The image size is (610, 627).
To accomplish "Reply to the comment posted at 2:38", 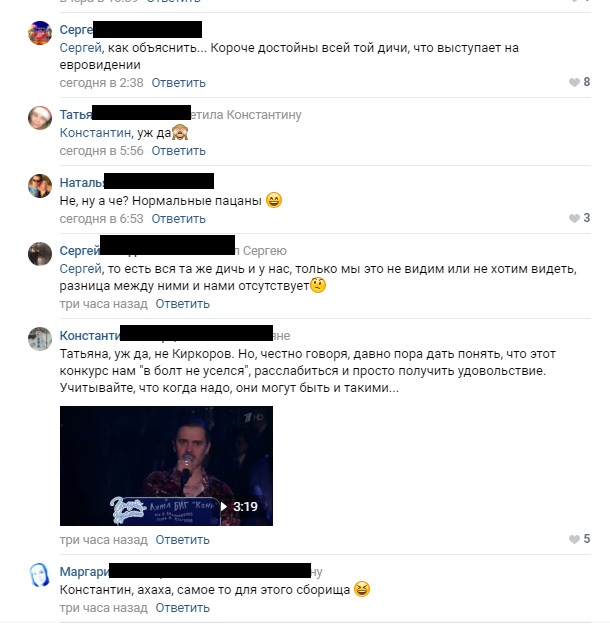I will click(x=178, y=83).
